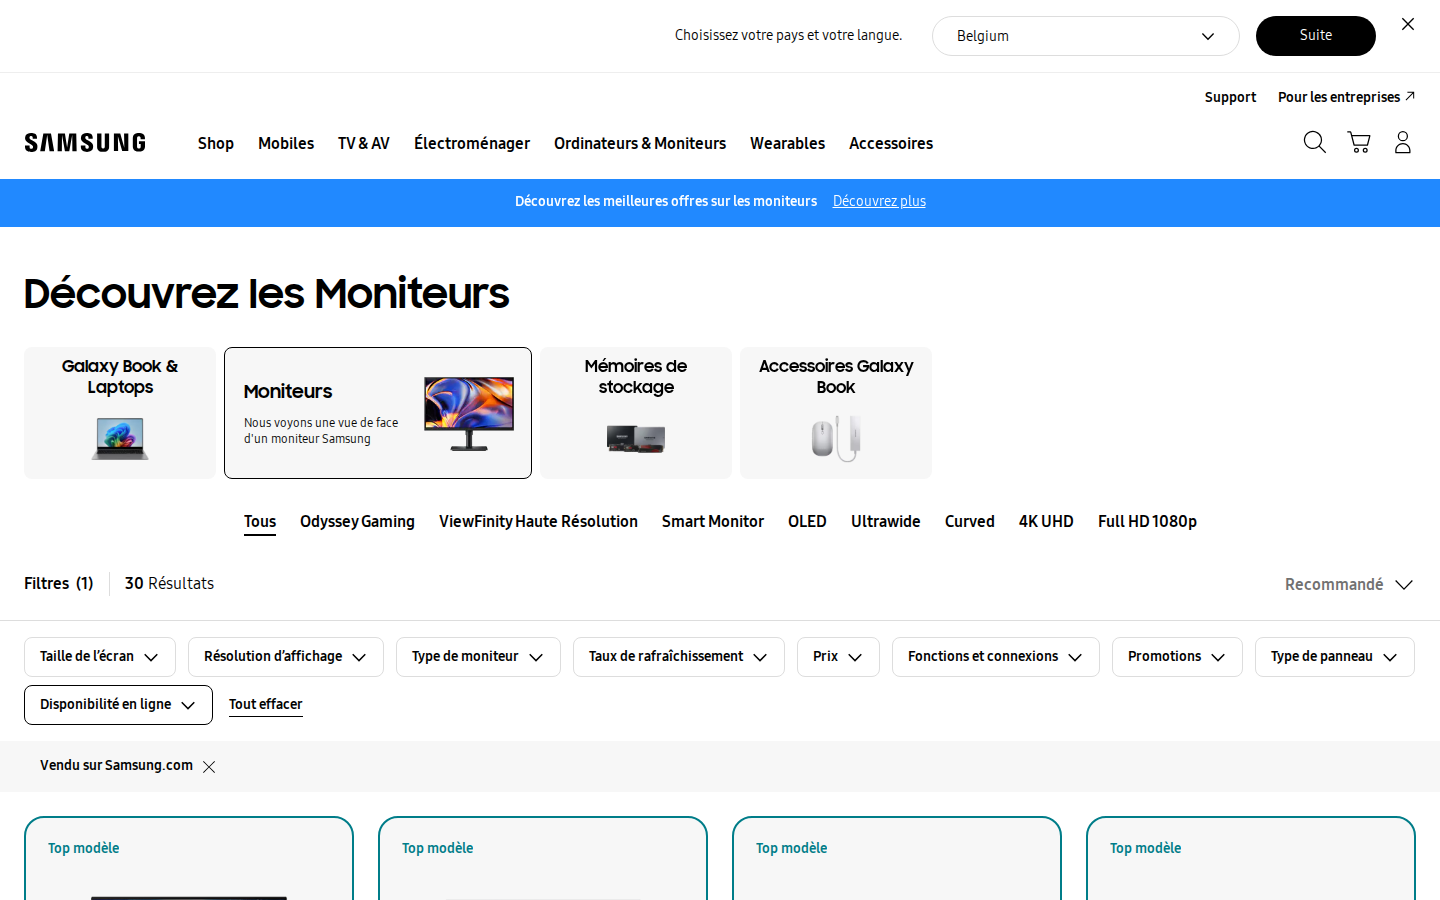Open the Ordinateurs & Moniteurs menu
This screenshot has height=900, width=1440.
640,144
